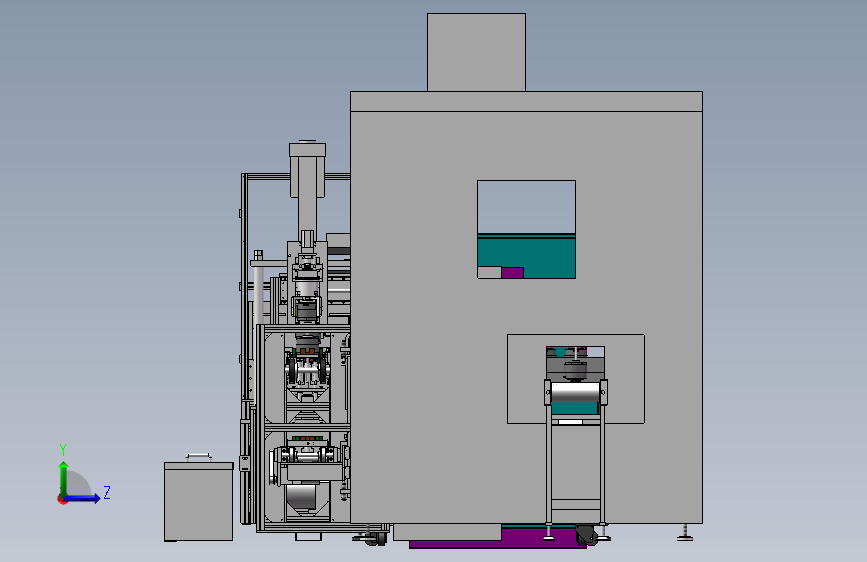Screen dimensions: 867x562
Task: Click the red X axis dot at triad origin
Action: tap(62, 499)
